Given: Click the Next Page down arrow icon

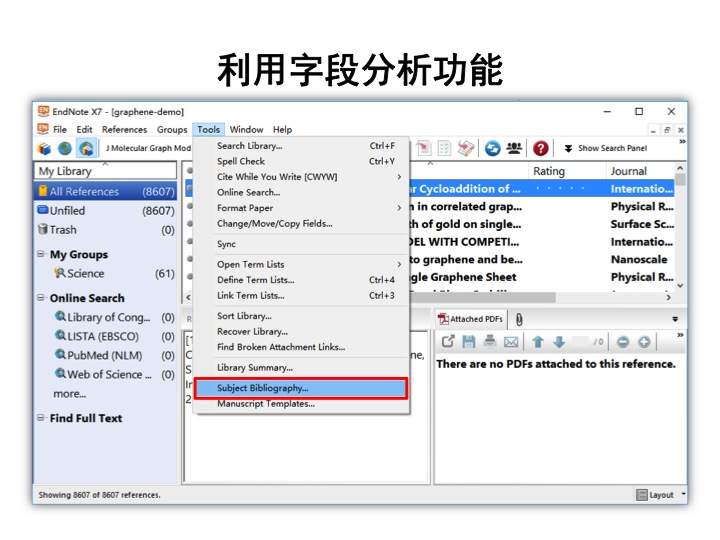Looking at the screenshot, I should coord(559,342).
